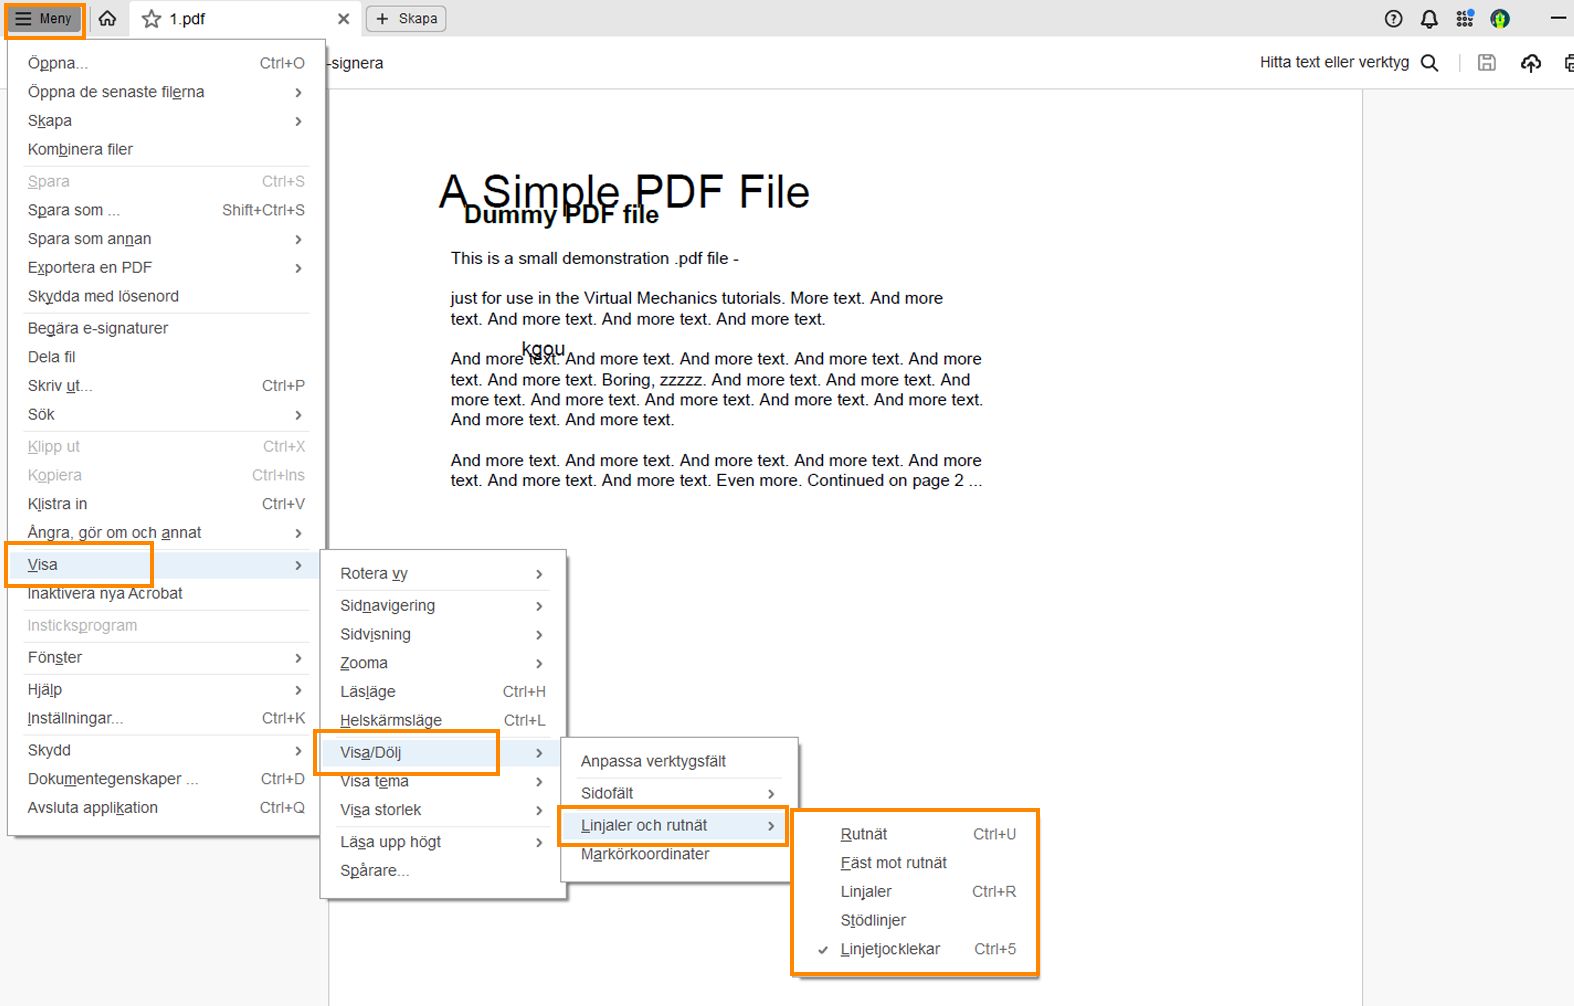Expand Ångra, gör om och annat
The width and height of the screenshot is (1574, 1006).
166,533
